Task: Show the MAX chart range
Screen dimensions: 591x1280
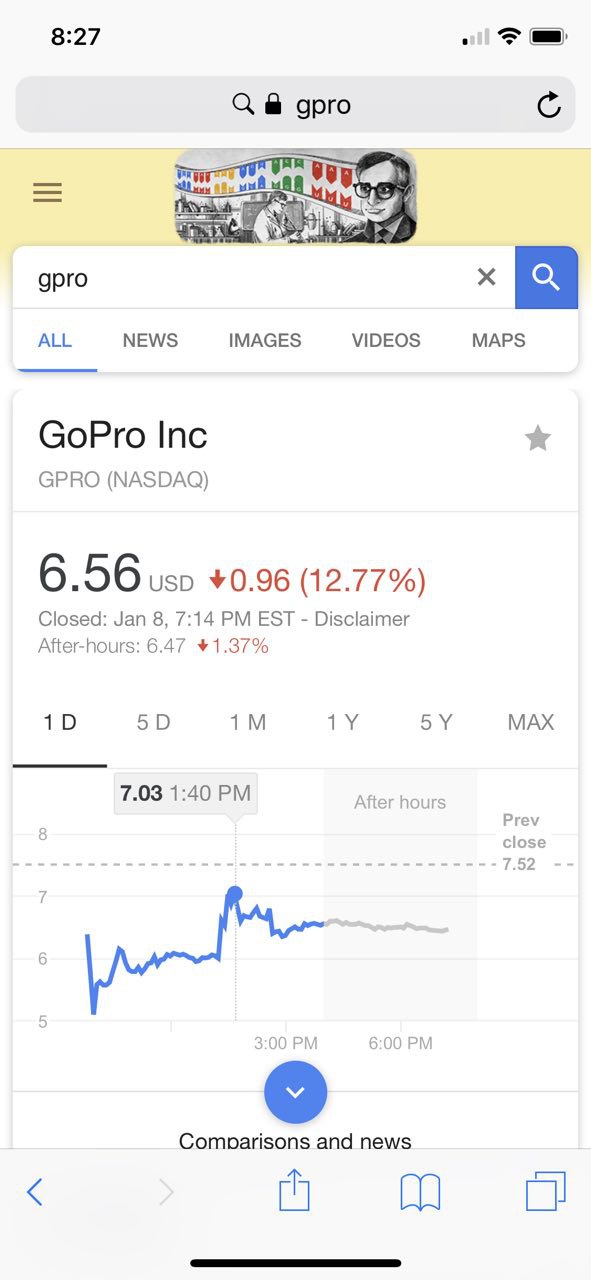Action: (x=531, y=722)
